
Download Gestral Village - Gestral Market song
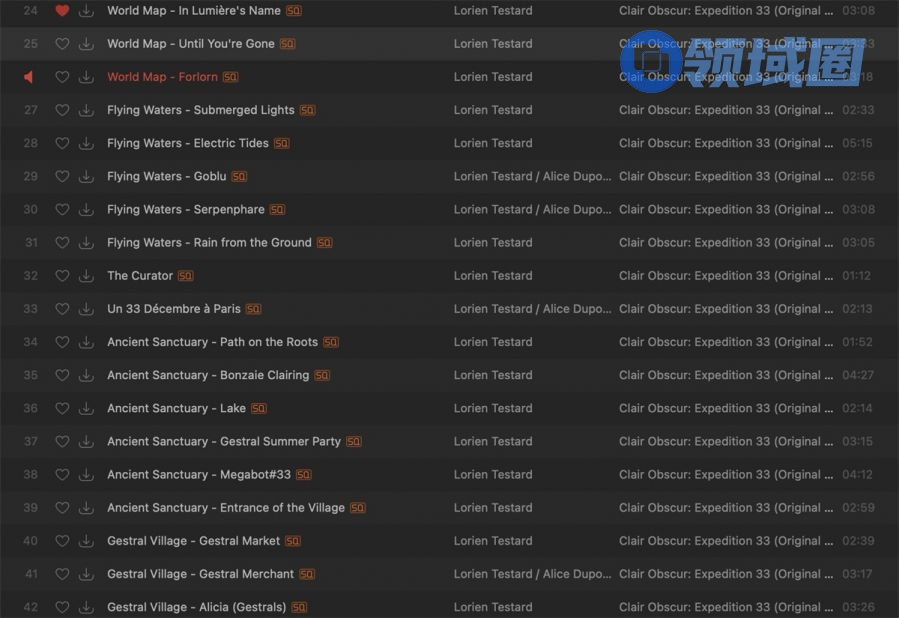pos(87,541)
